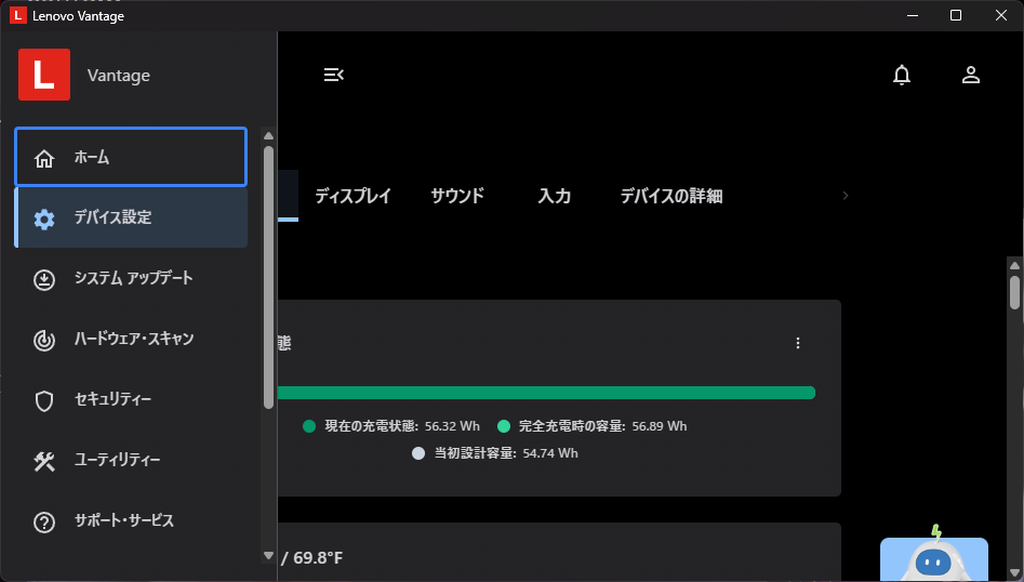Click the gear icon for デバイス設定
1024x582 pixels.
point(44,218)
